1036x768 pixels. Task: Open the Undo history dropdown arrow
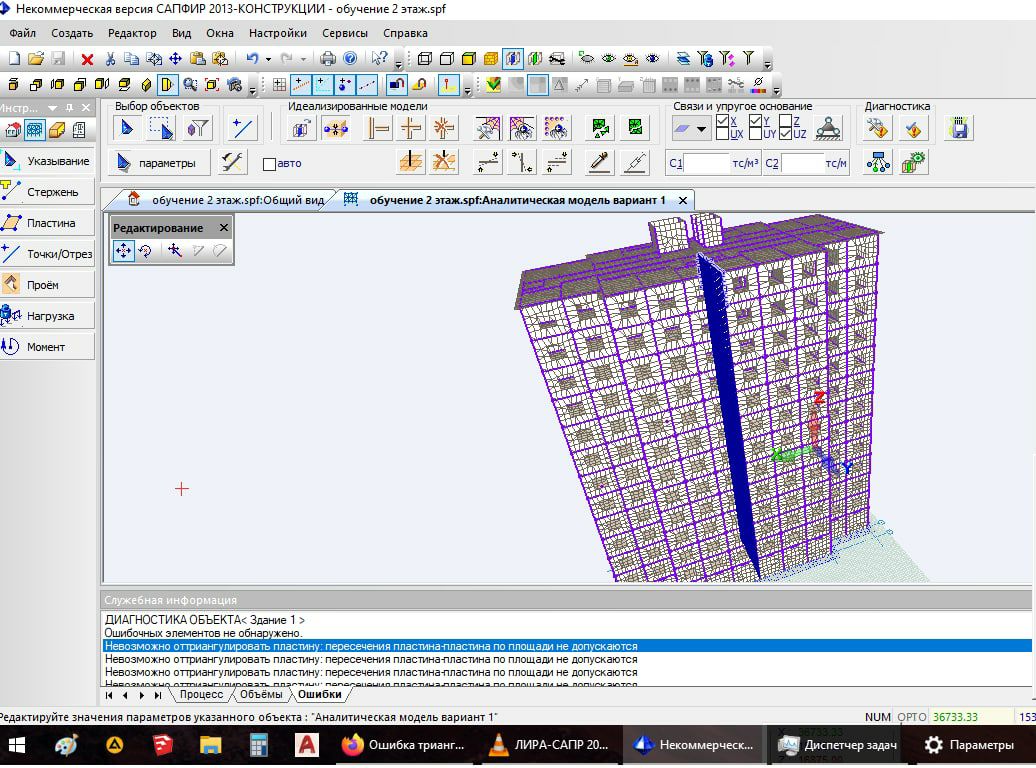[268, 59]
